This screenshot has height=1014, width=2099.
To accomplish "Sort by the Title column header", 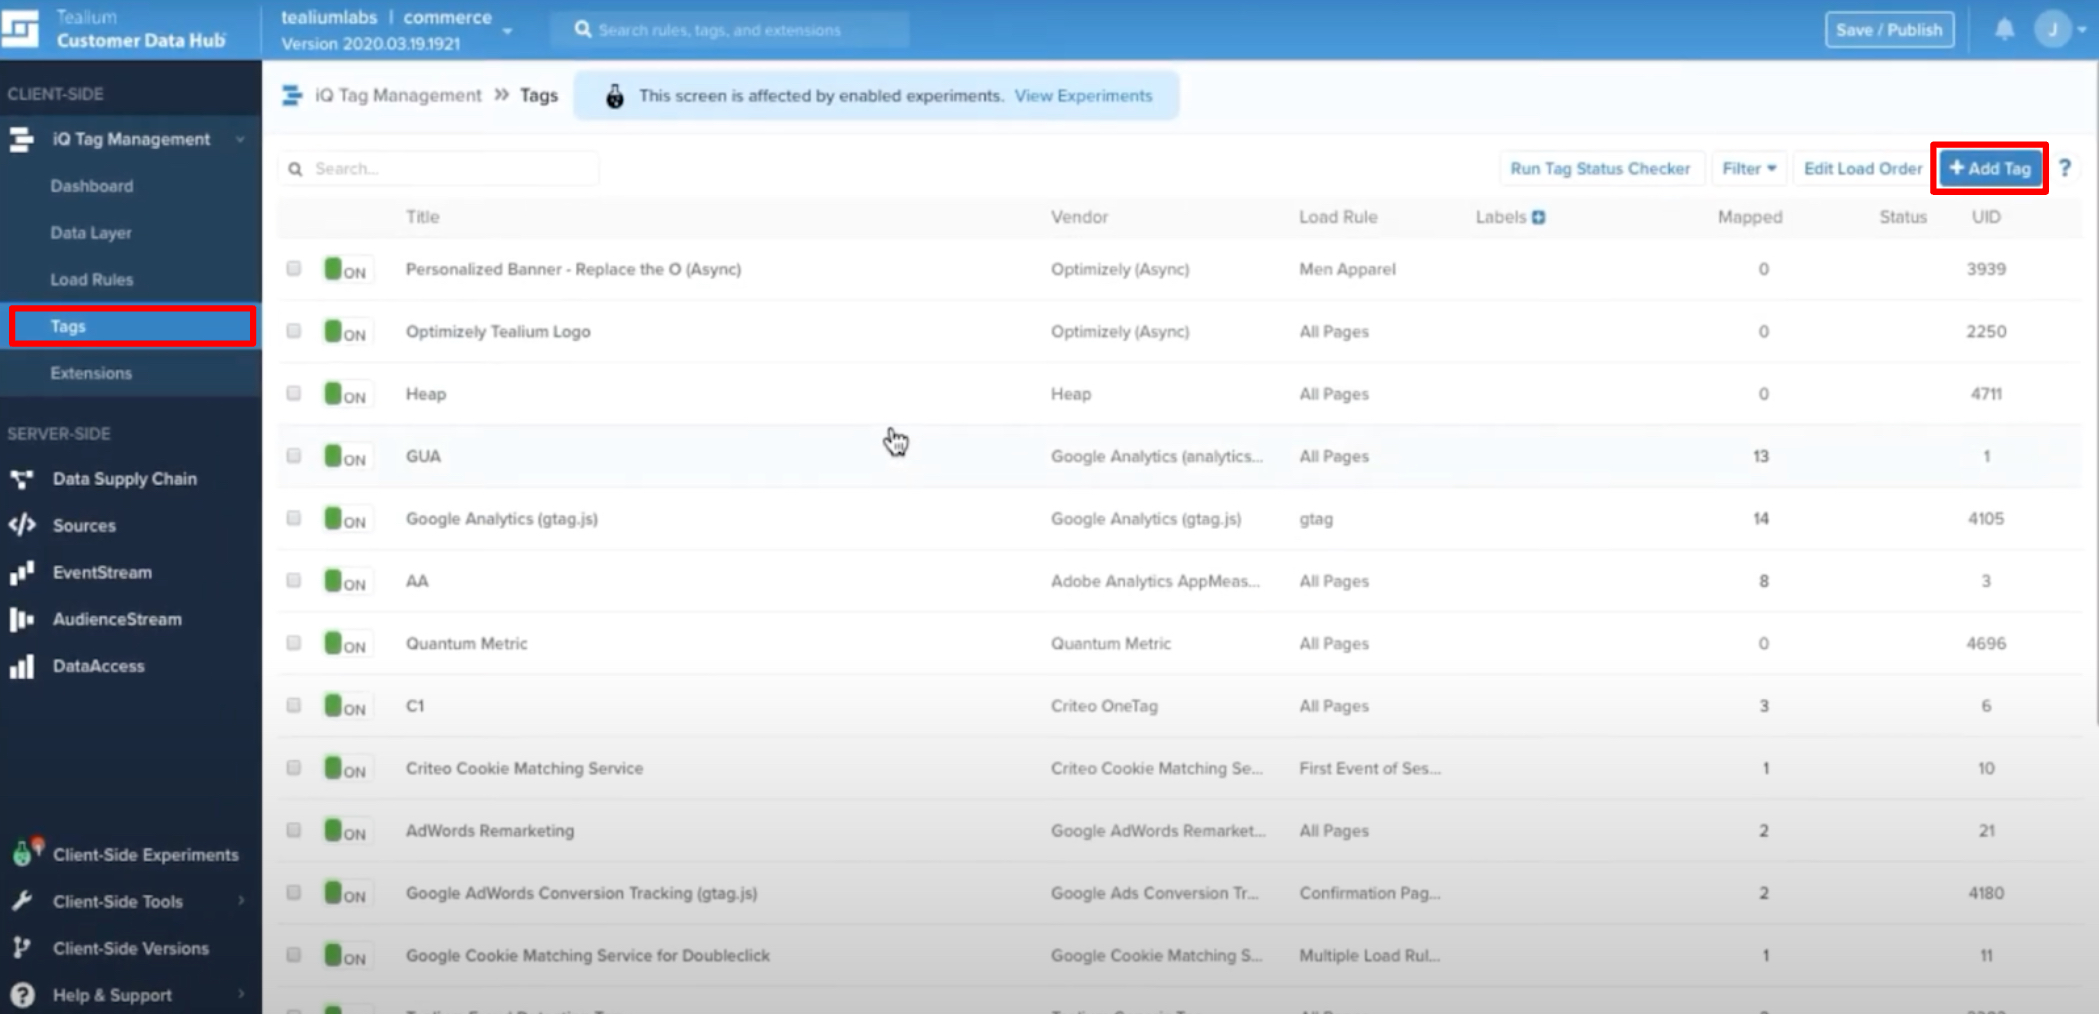I will 422,217.
